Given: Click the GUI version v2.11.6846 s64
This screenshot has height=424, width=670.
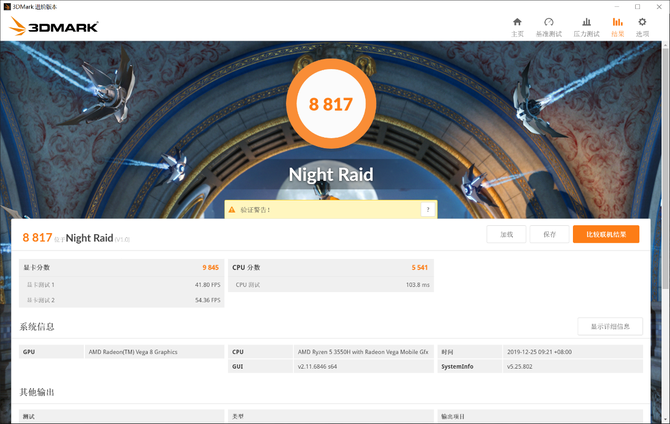Looking at the screenshot, I should click(317, 366).
